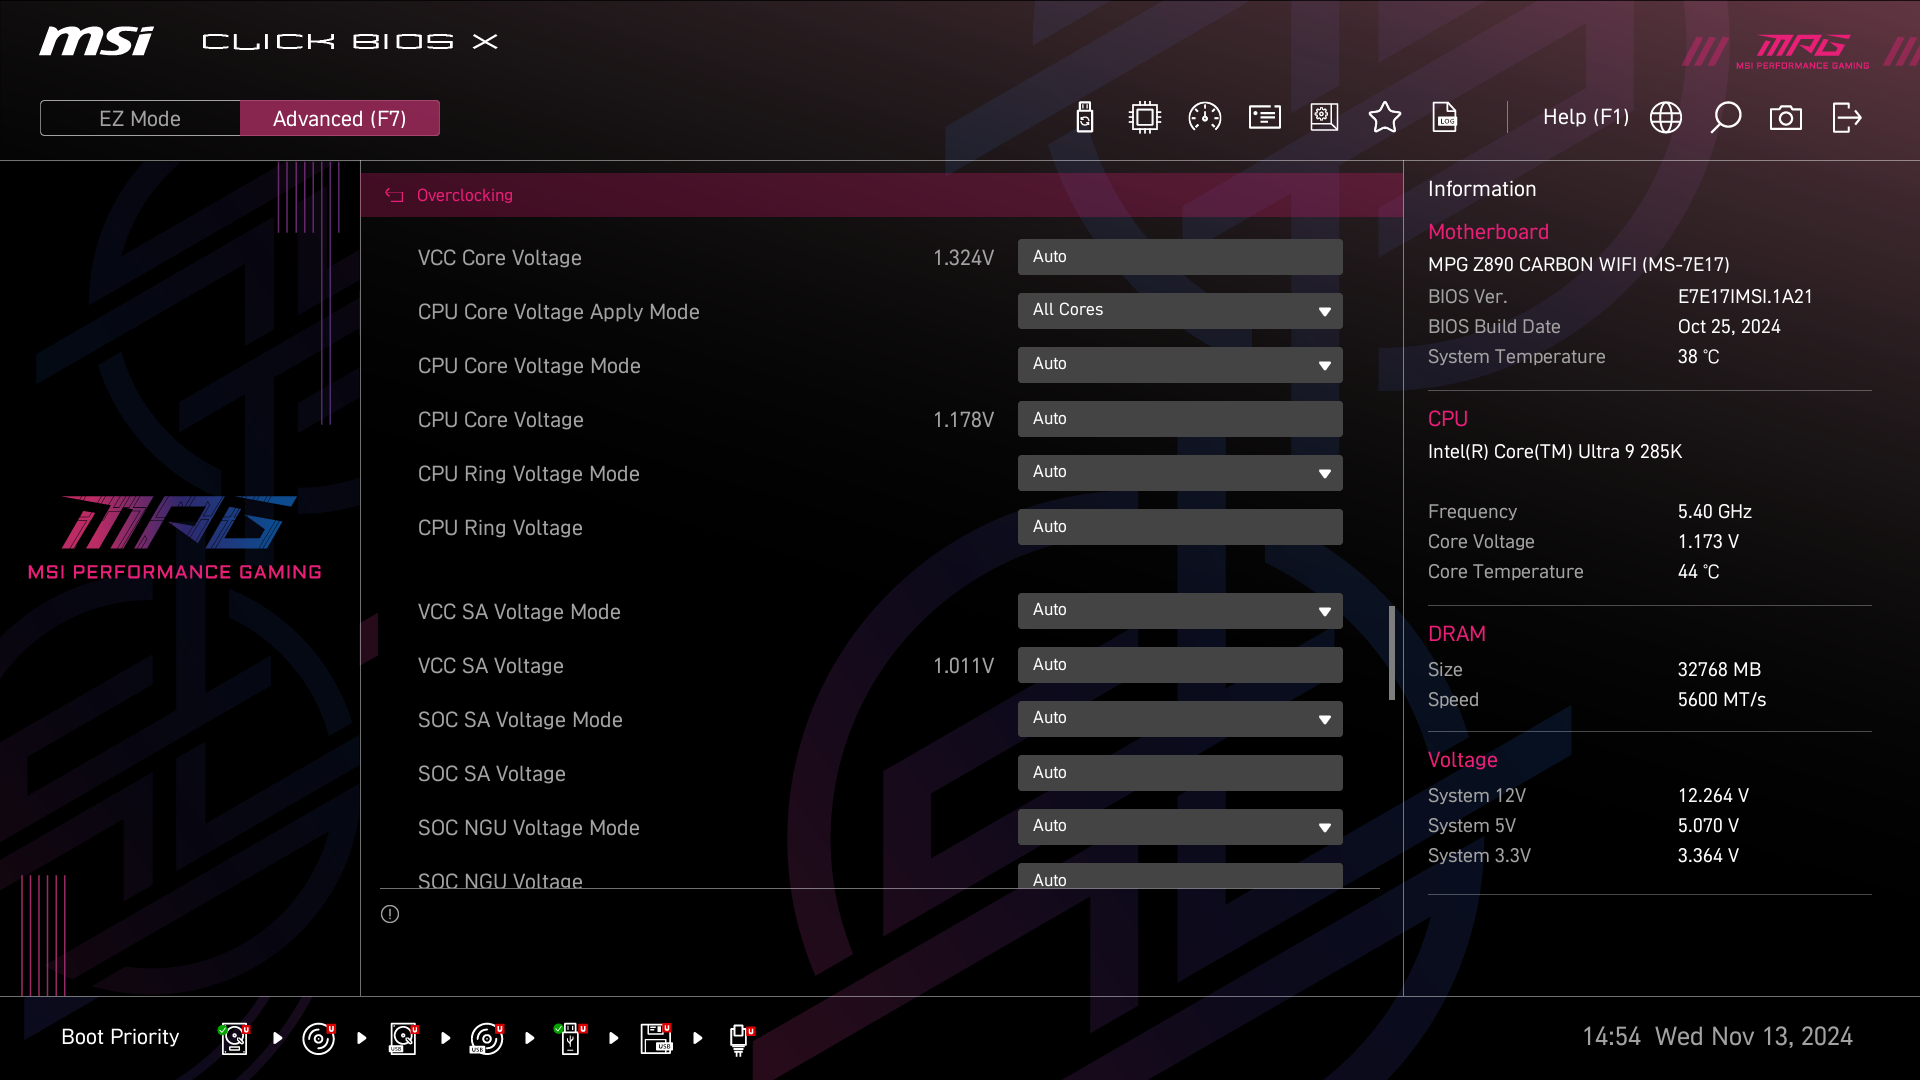1920x1080 pixels.
Task: Switch to EZ Mode
Action: click(140, 118)
